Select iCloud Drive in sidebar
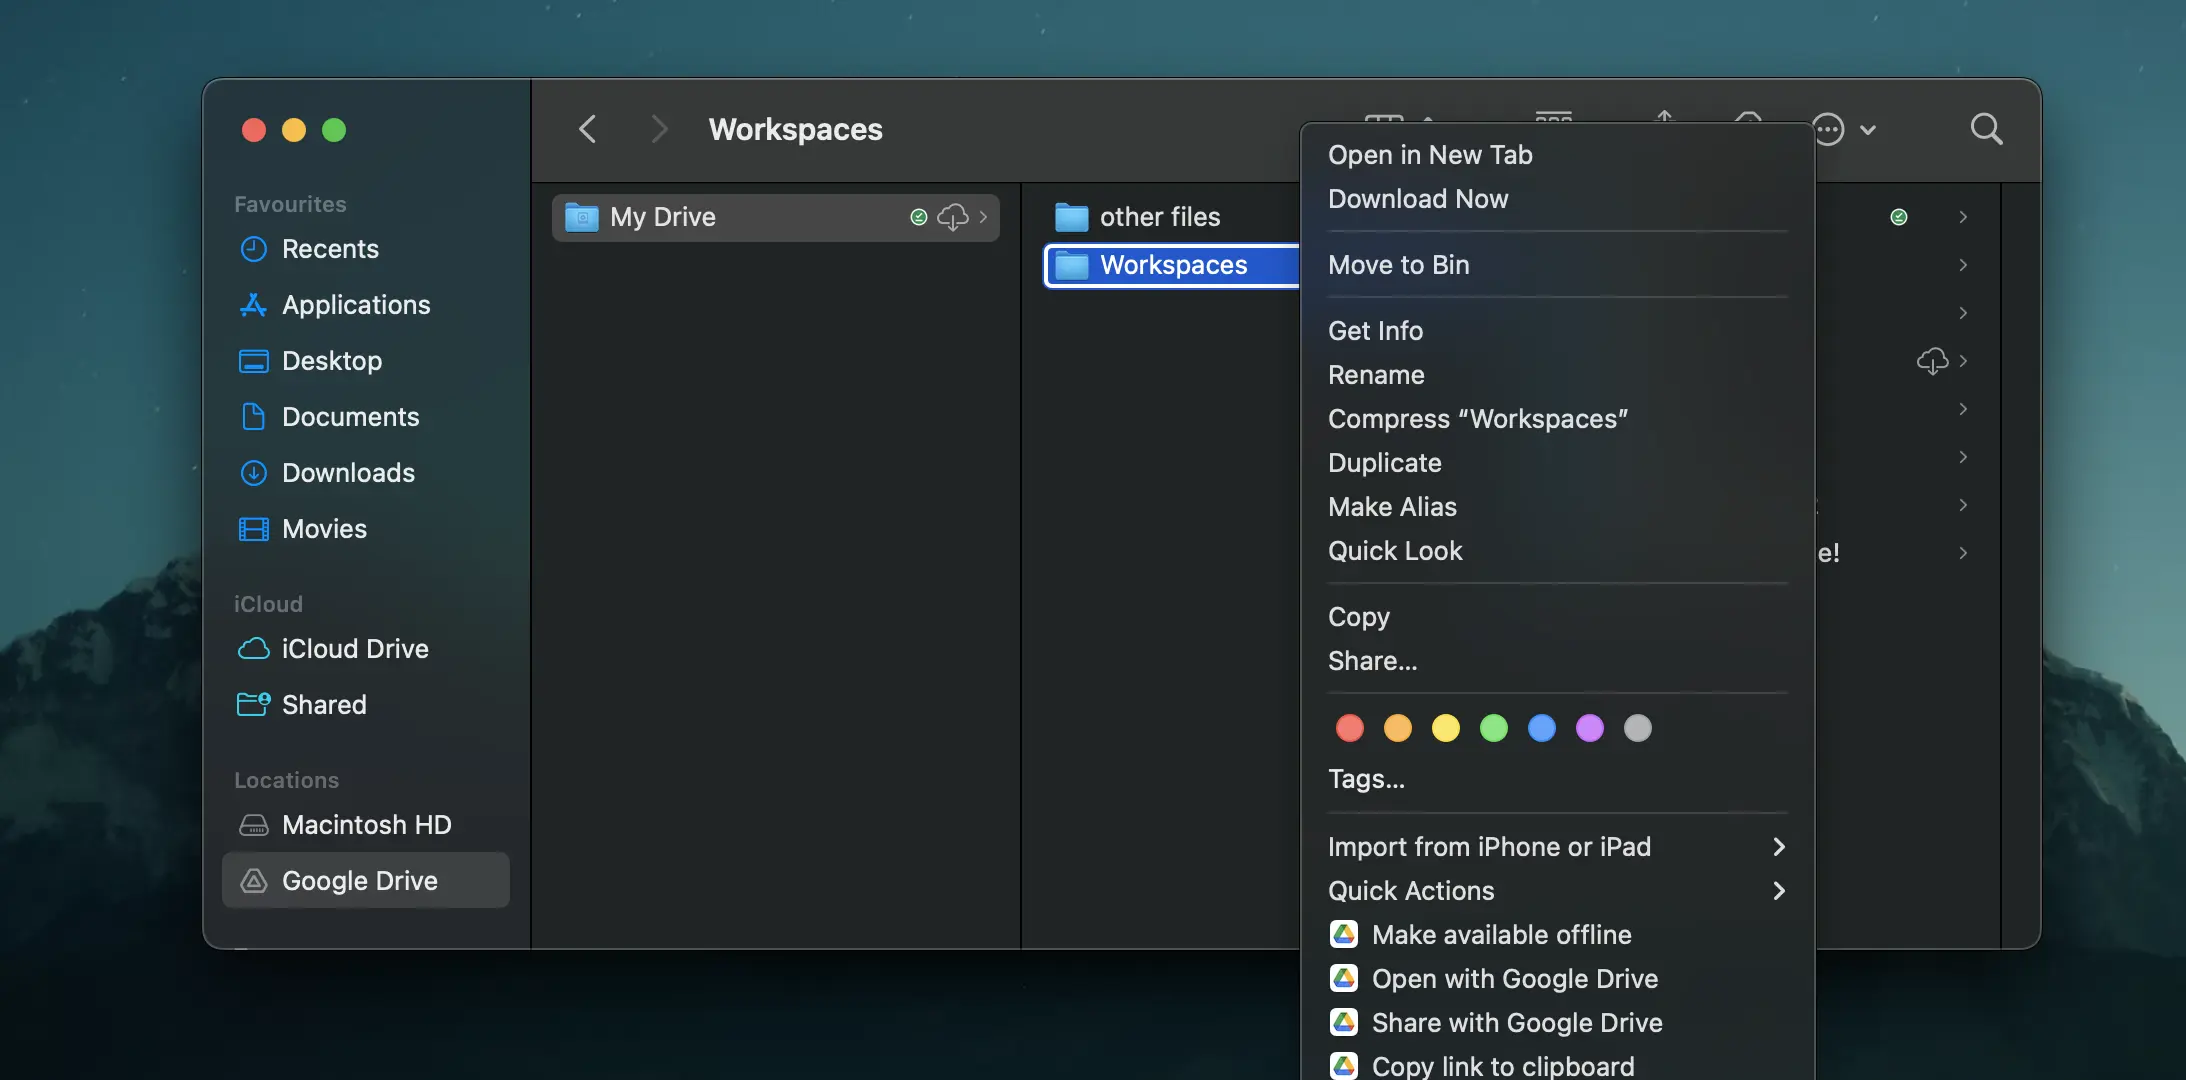The image size is (2186, 1080). (355, 649)
